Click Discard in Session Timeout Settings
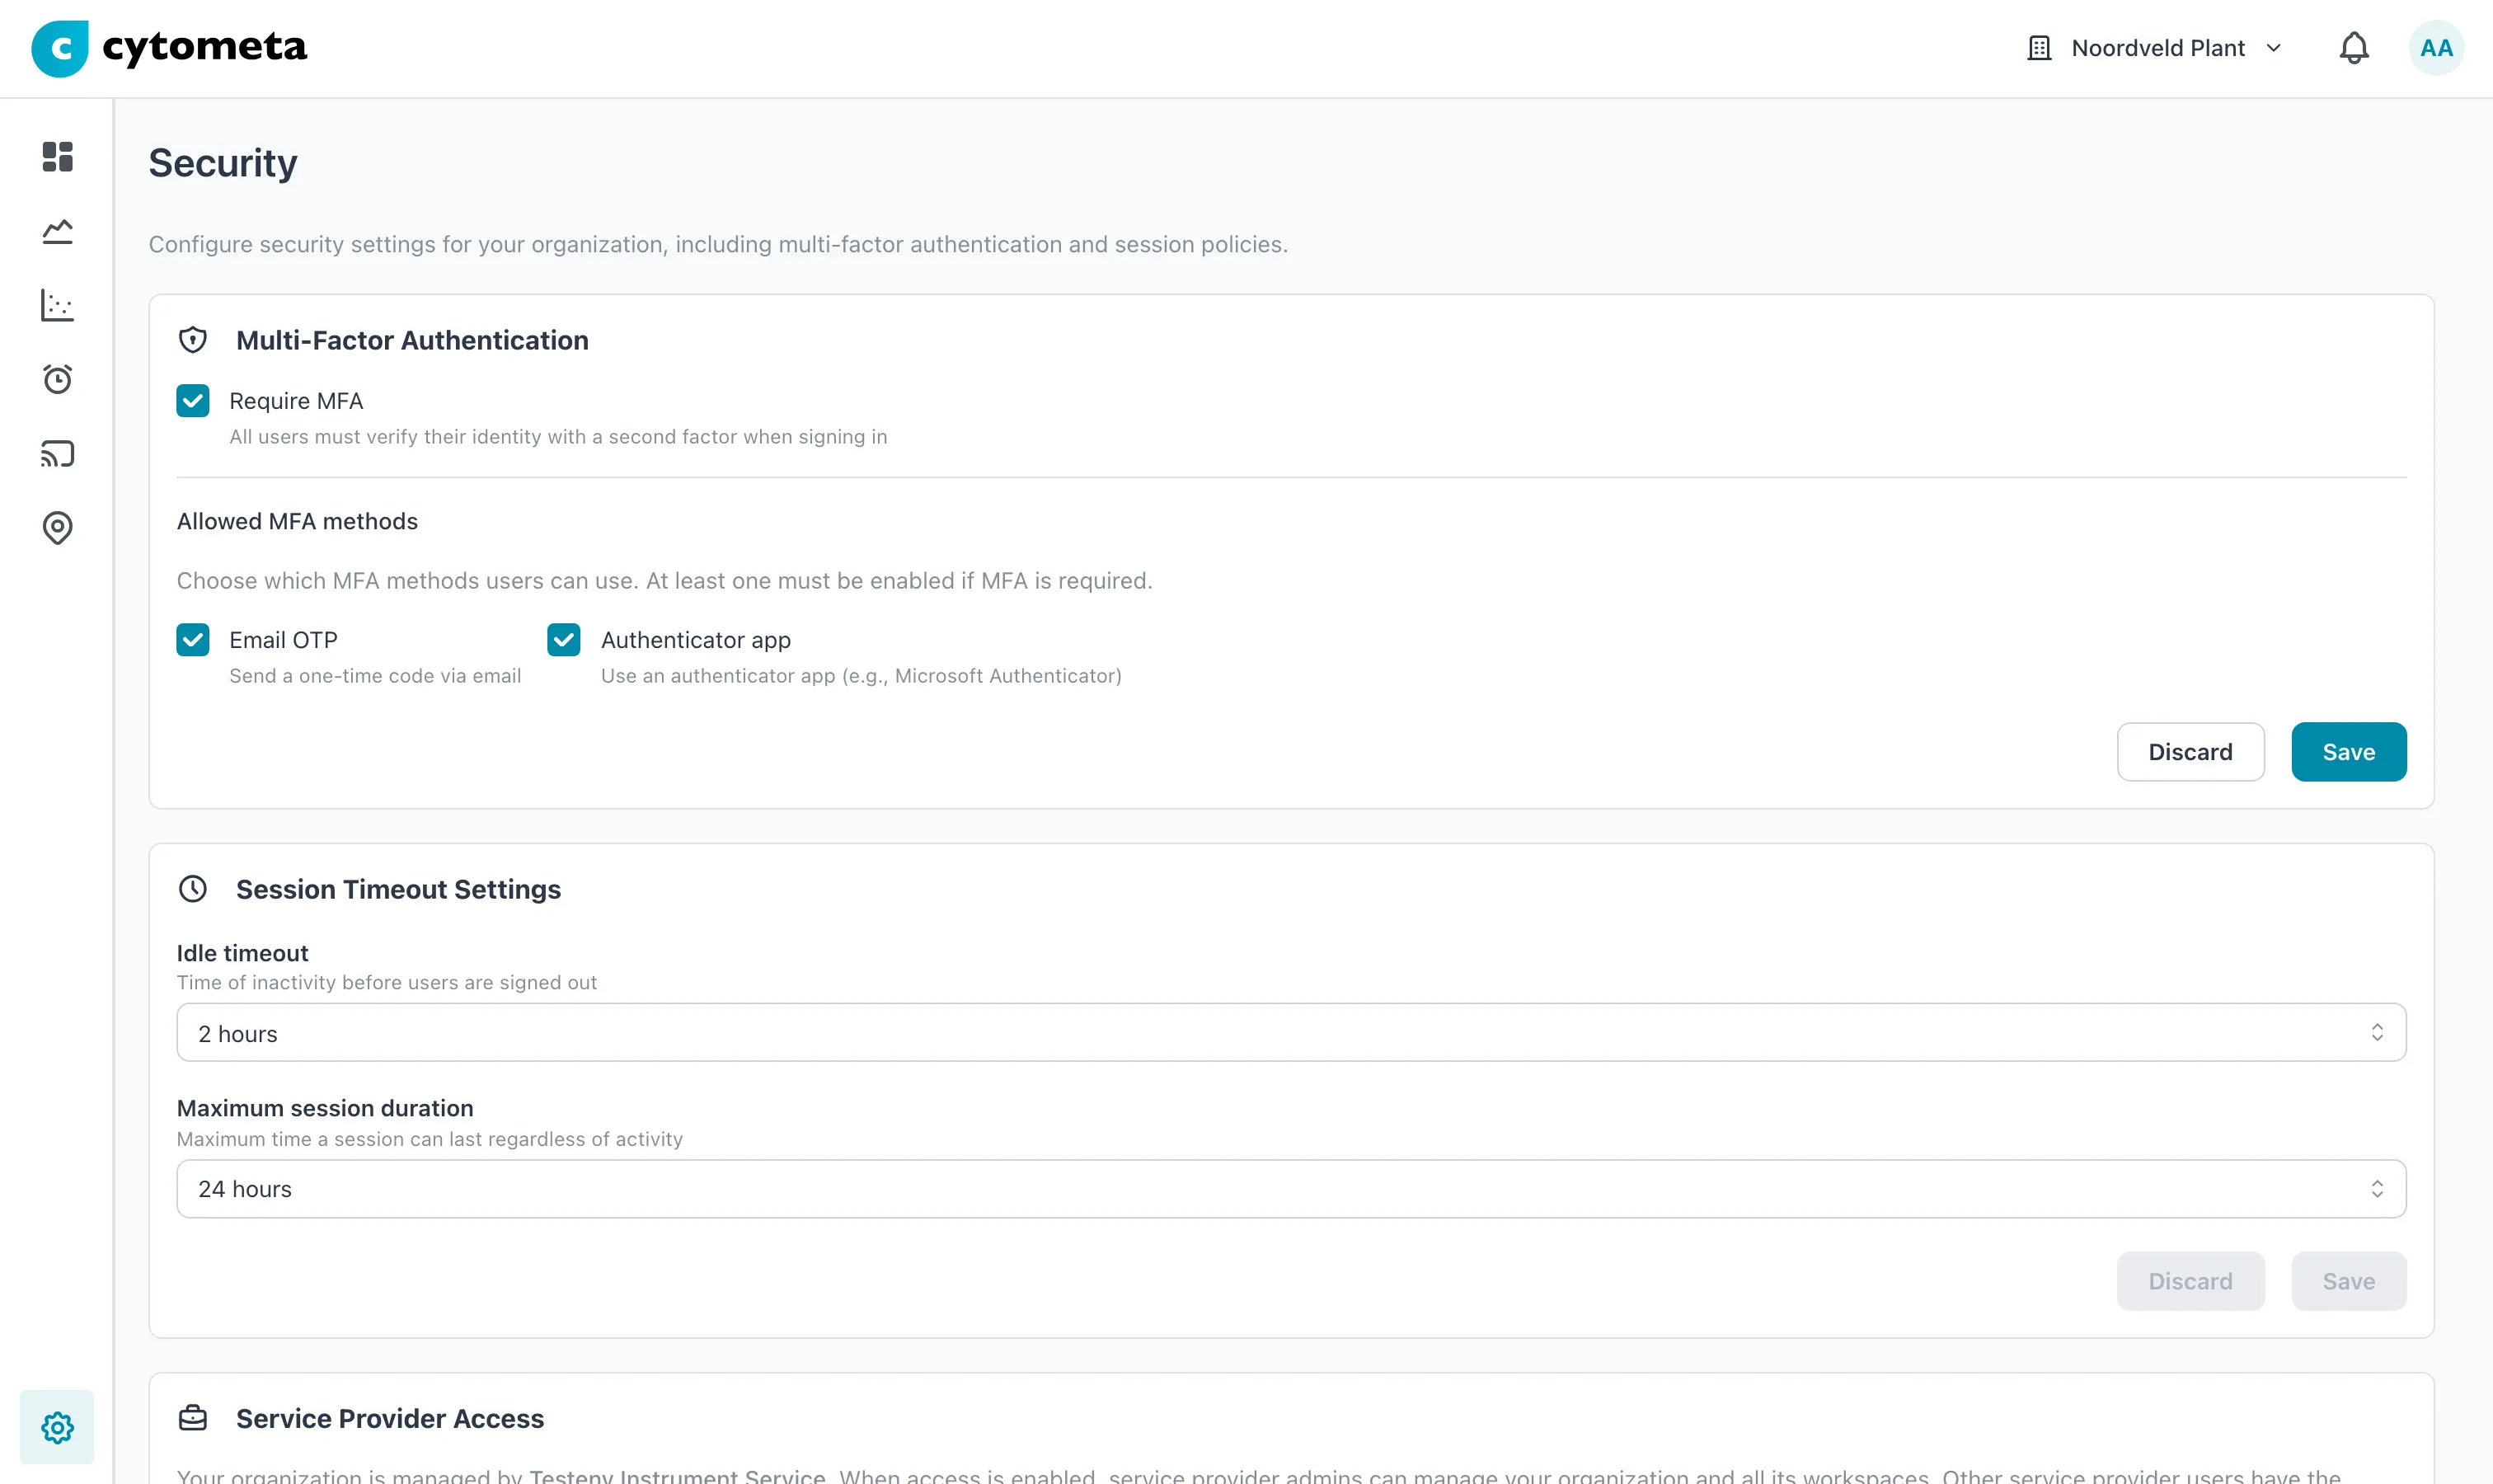Image resolution: width=2493 pixels, height=1484 pixels. click(x=2190, y=1281)
